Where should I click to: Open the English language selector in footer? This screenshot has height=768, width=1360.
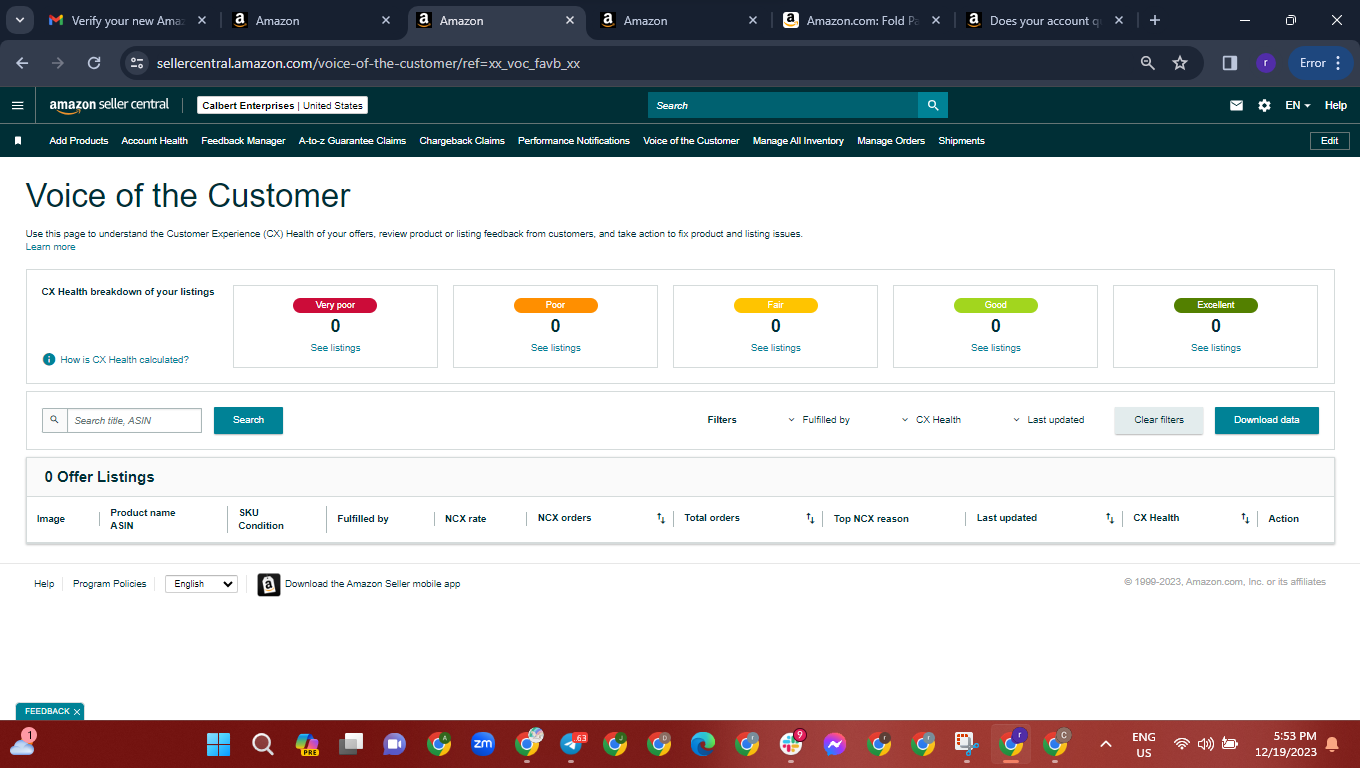tap(201, 584)
